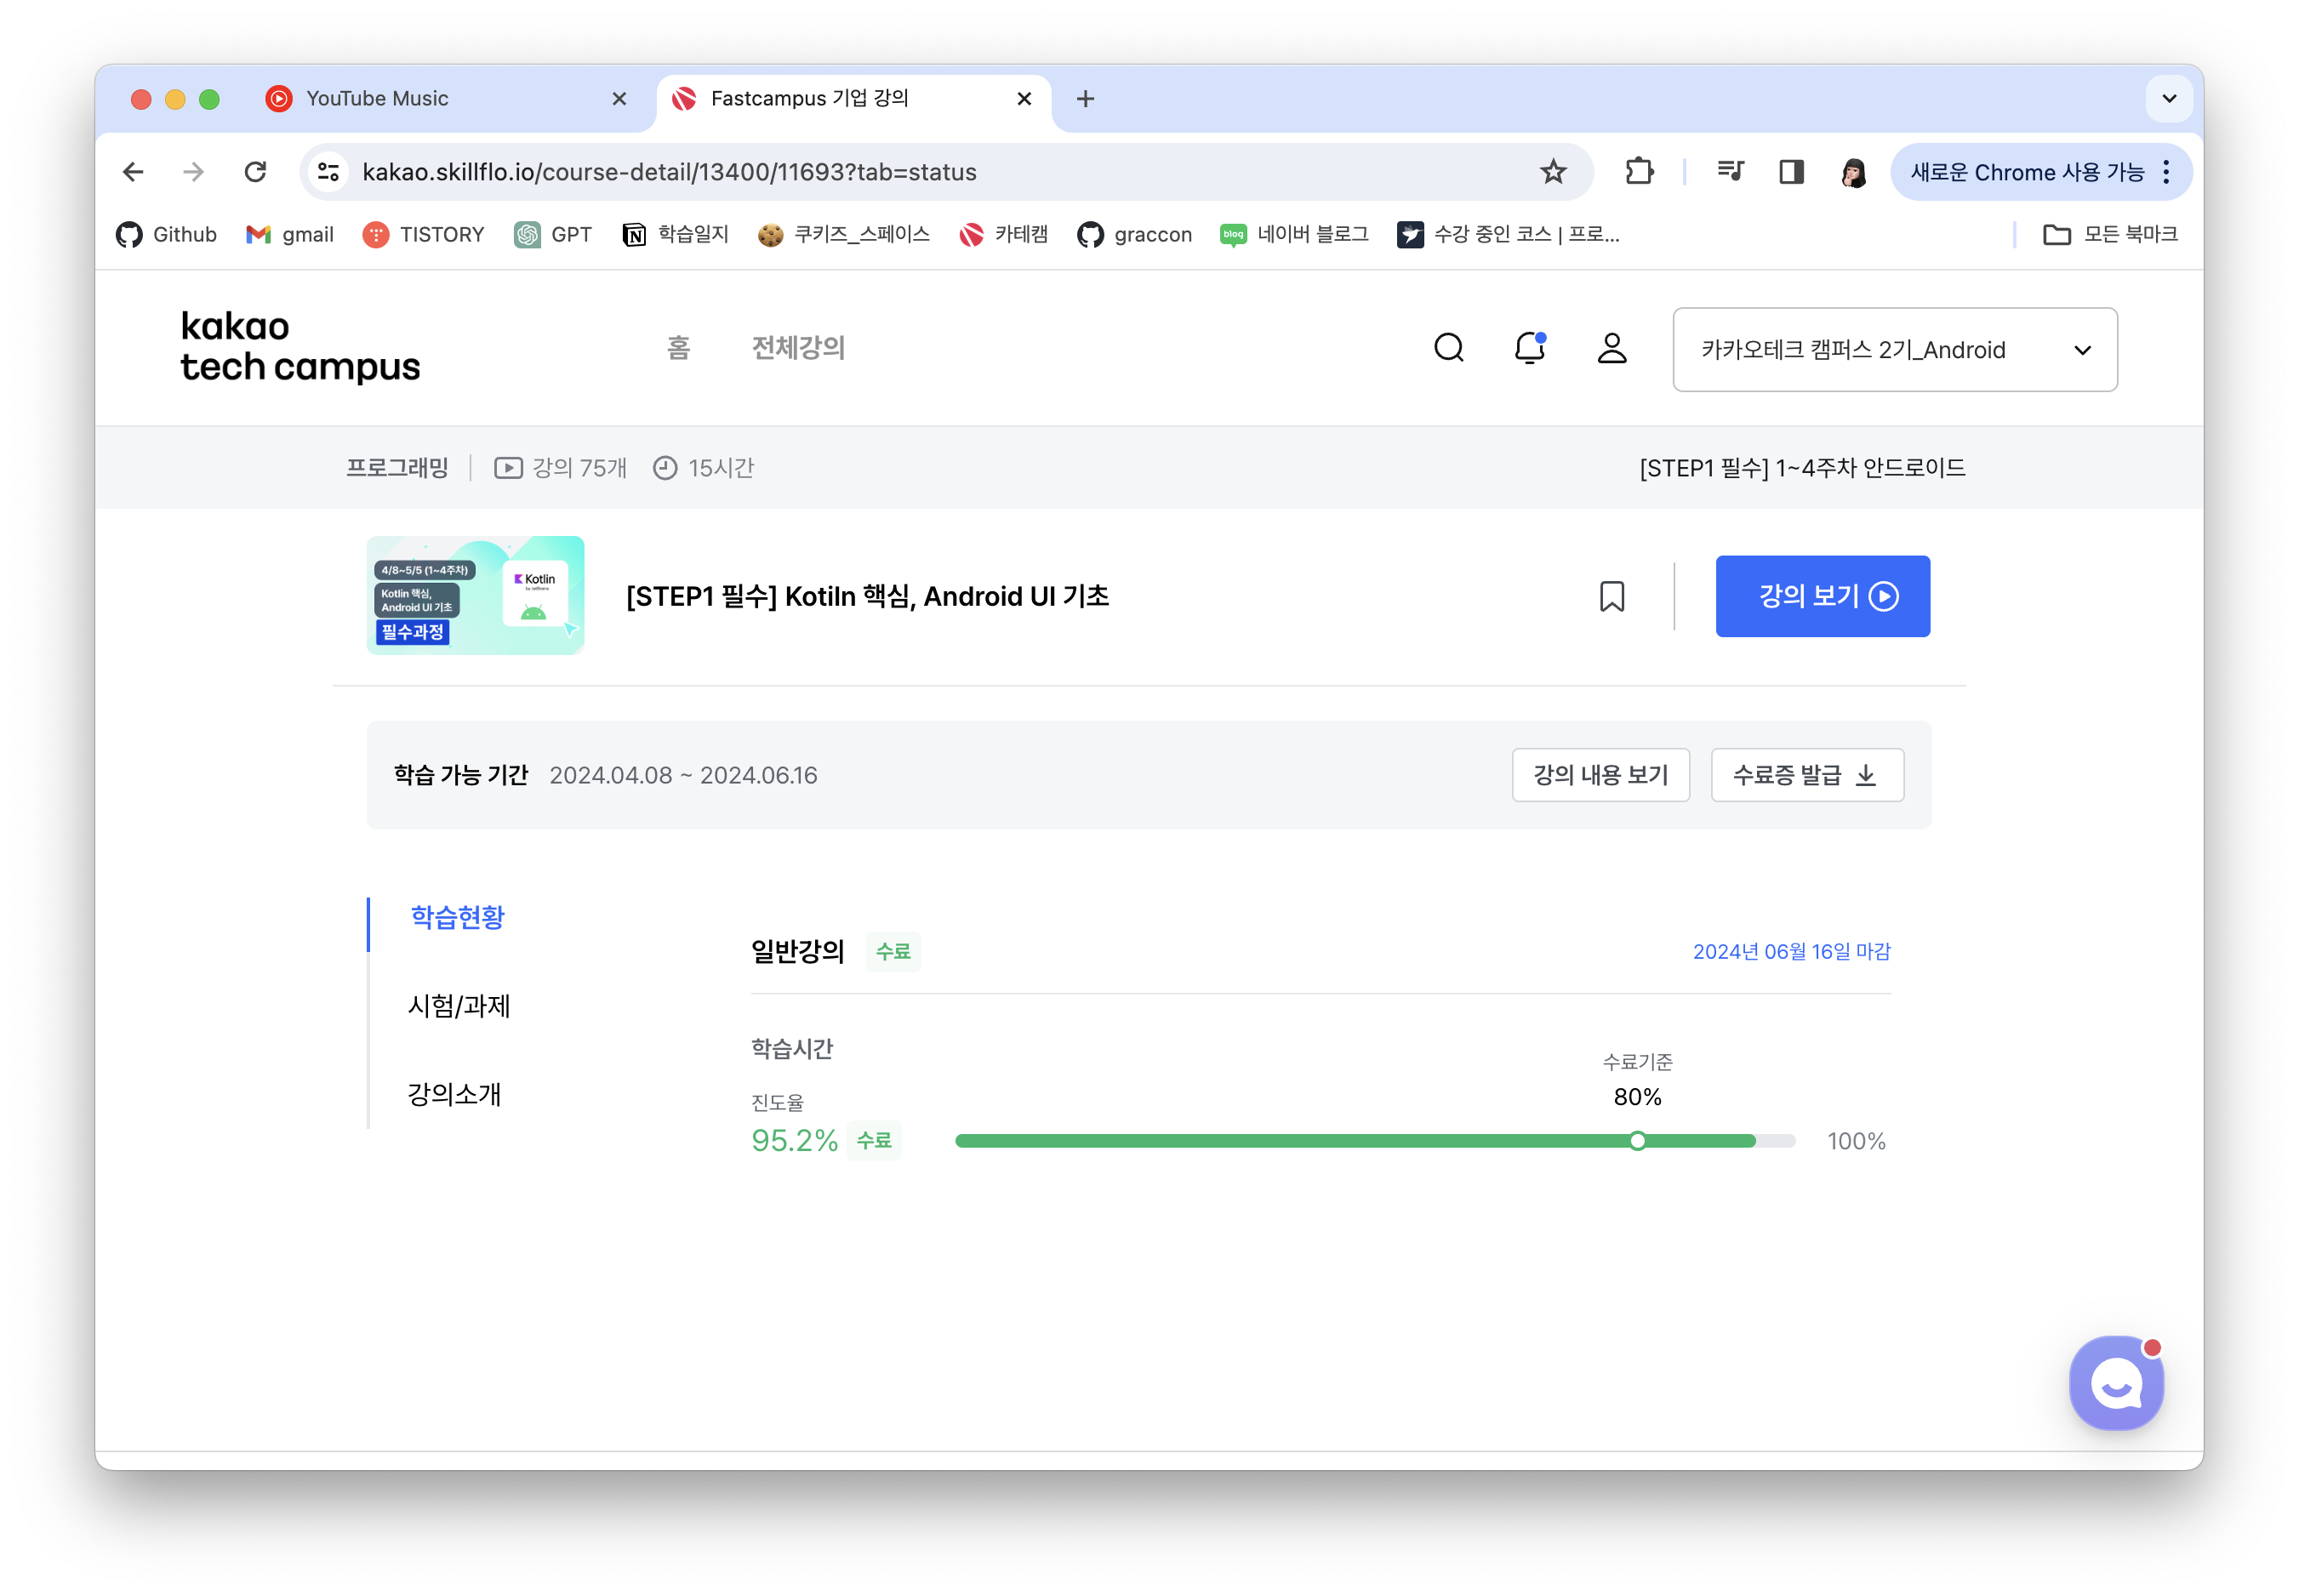
Task: Reload the page with refresh icon
Action: coord(255,172)
